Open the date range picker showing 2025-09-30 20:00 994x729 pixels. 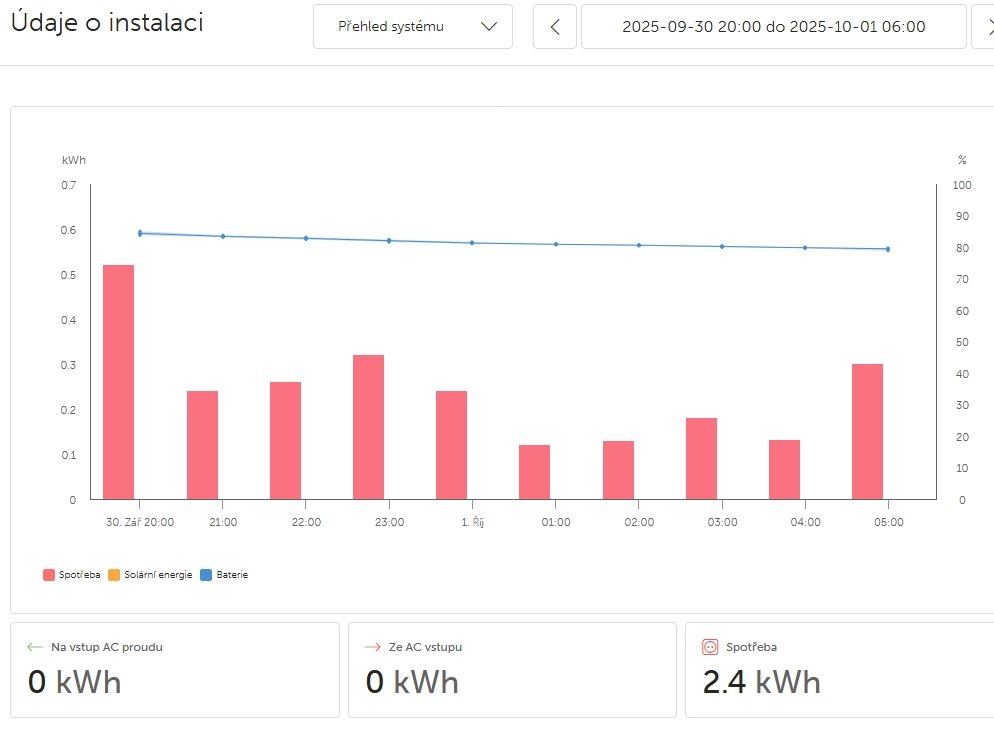click(x=773, y=27)
